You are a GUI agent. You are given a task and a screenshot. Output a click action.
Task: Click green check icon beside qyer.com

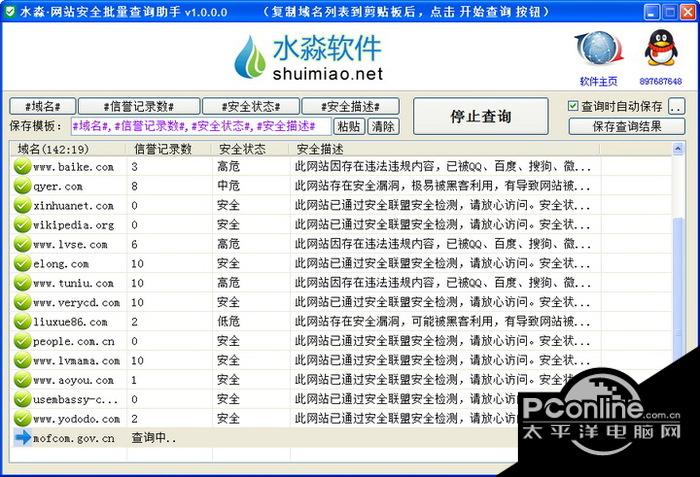click(22, 185)
